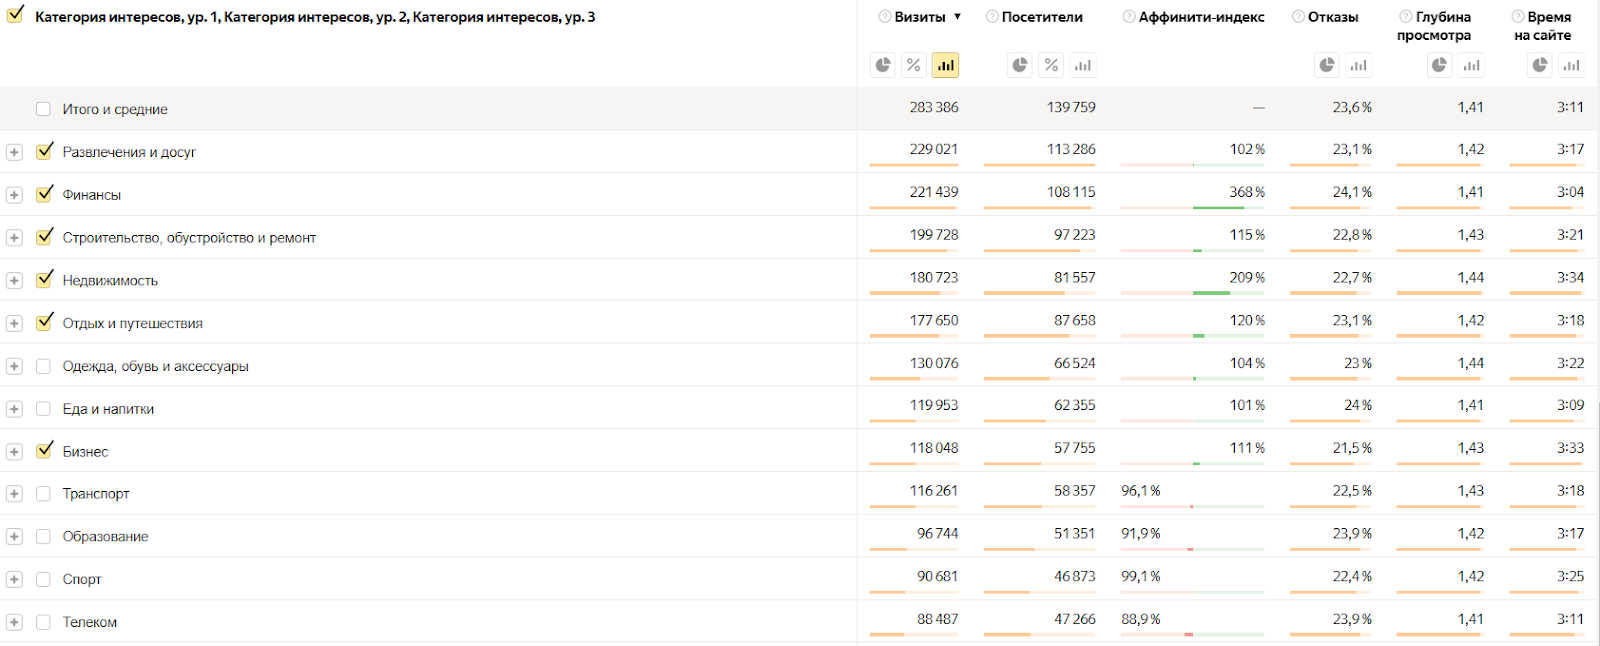Click the Образование category label
Screen dimensions: 1600x646
tap(105, 537)
